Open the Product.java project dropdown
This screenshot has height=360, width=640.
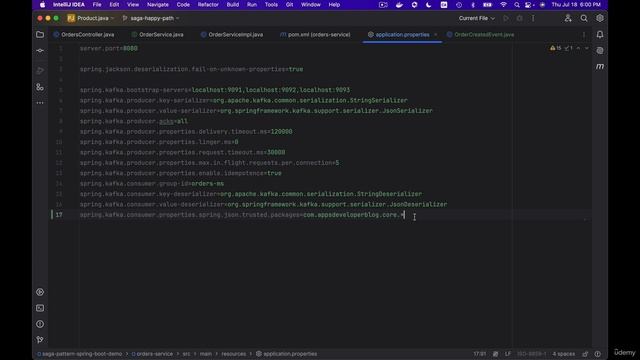[91, 18]
